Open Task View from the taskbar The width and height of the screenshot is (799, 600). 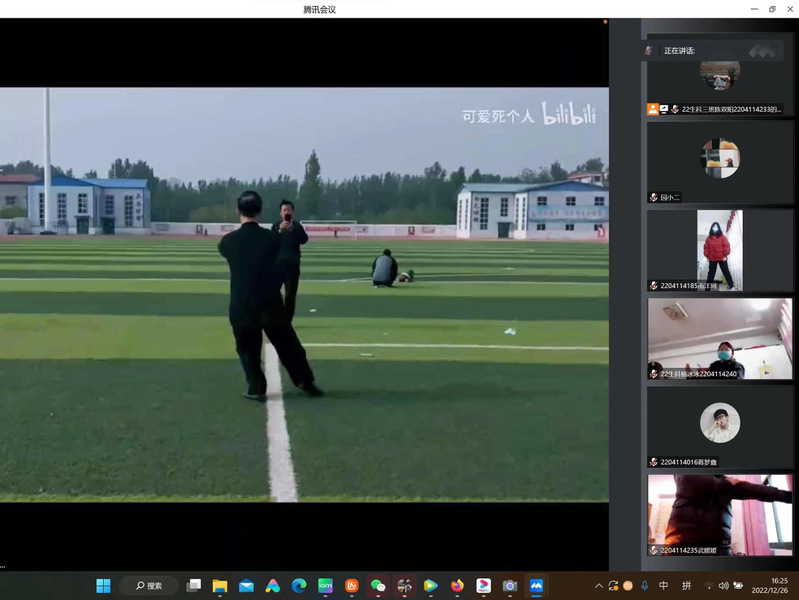[194, 585]
